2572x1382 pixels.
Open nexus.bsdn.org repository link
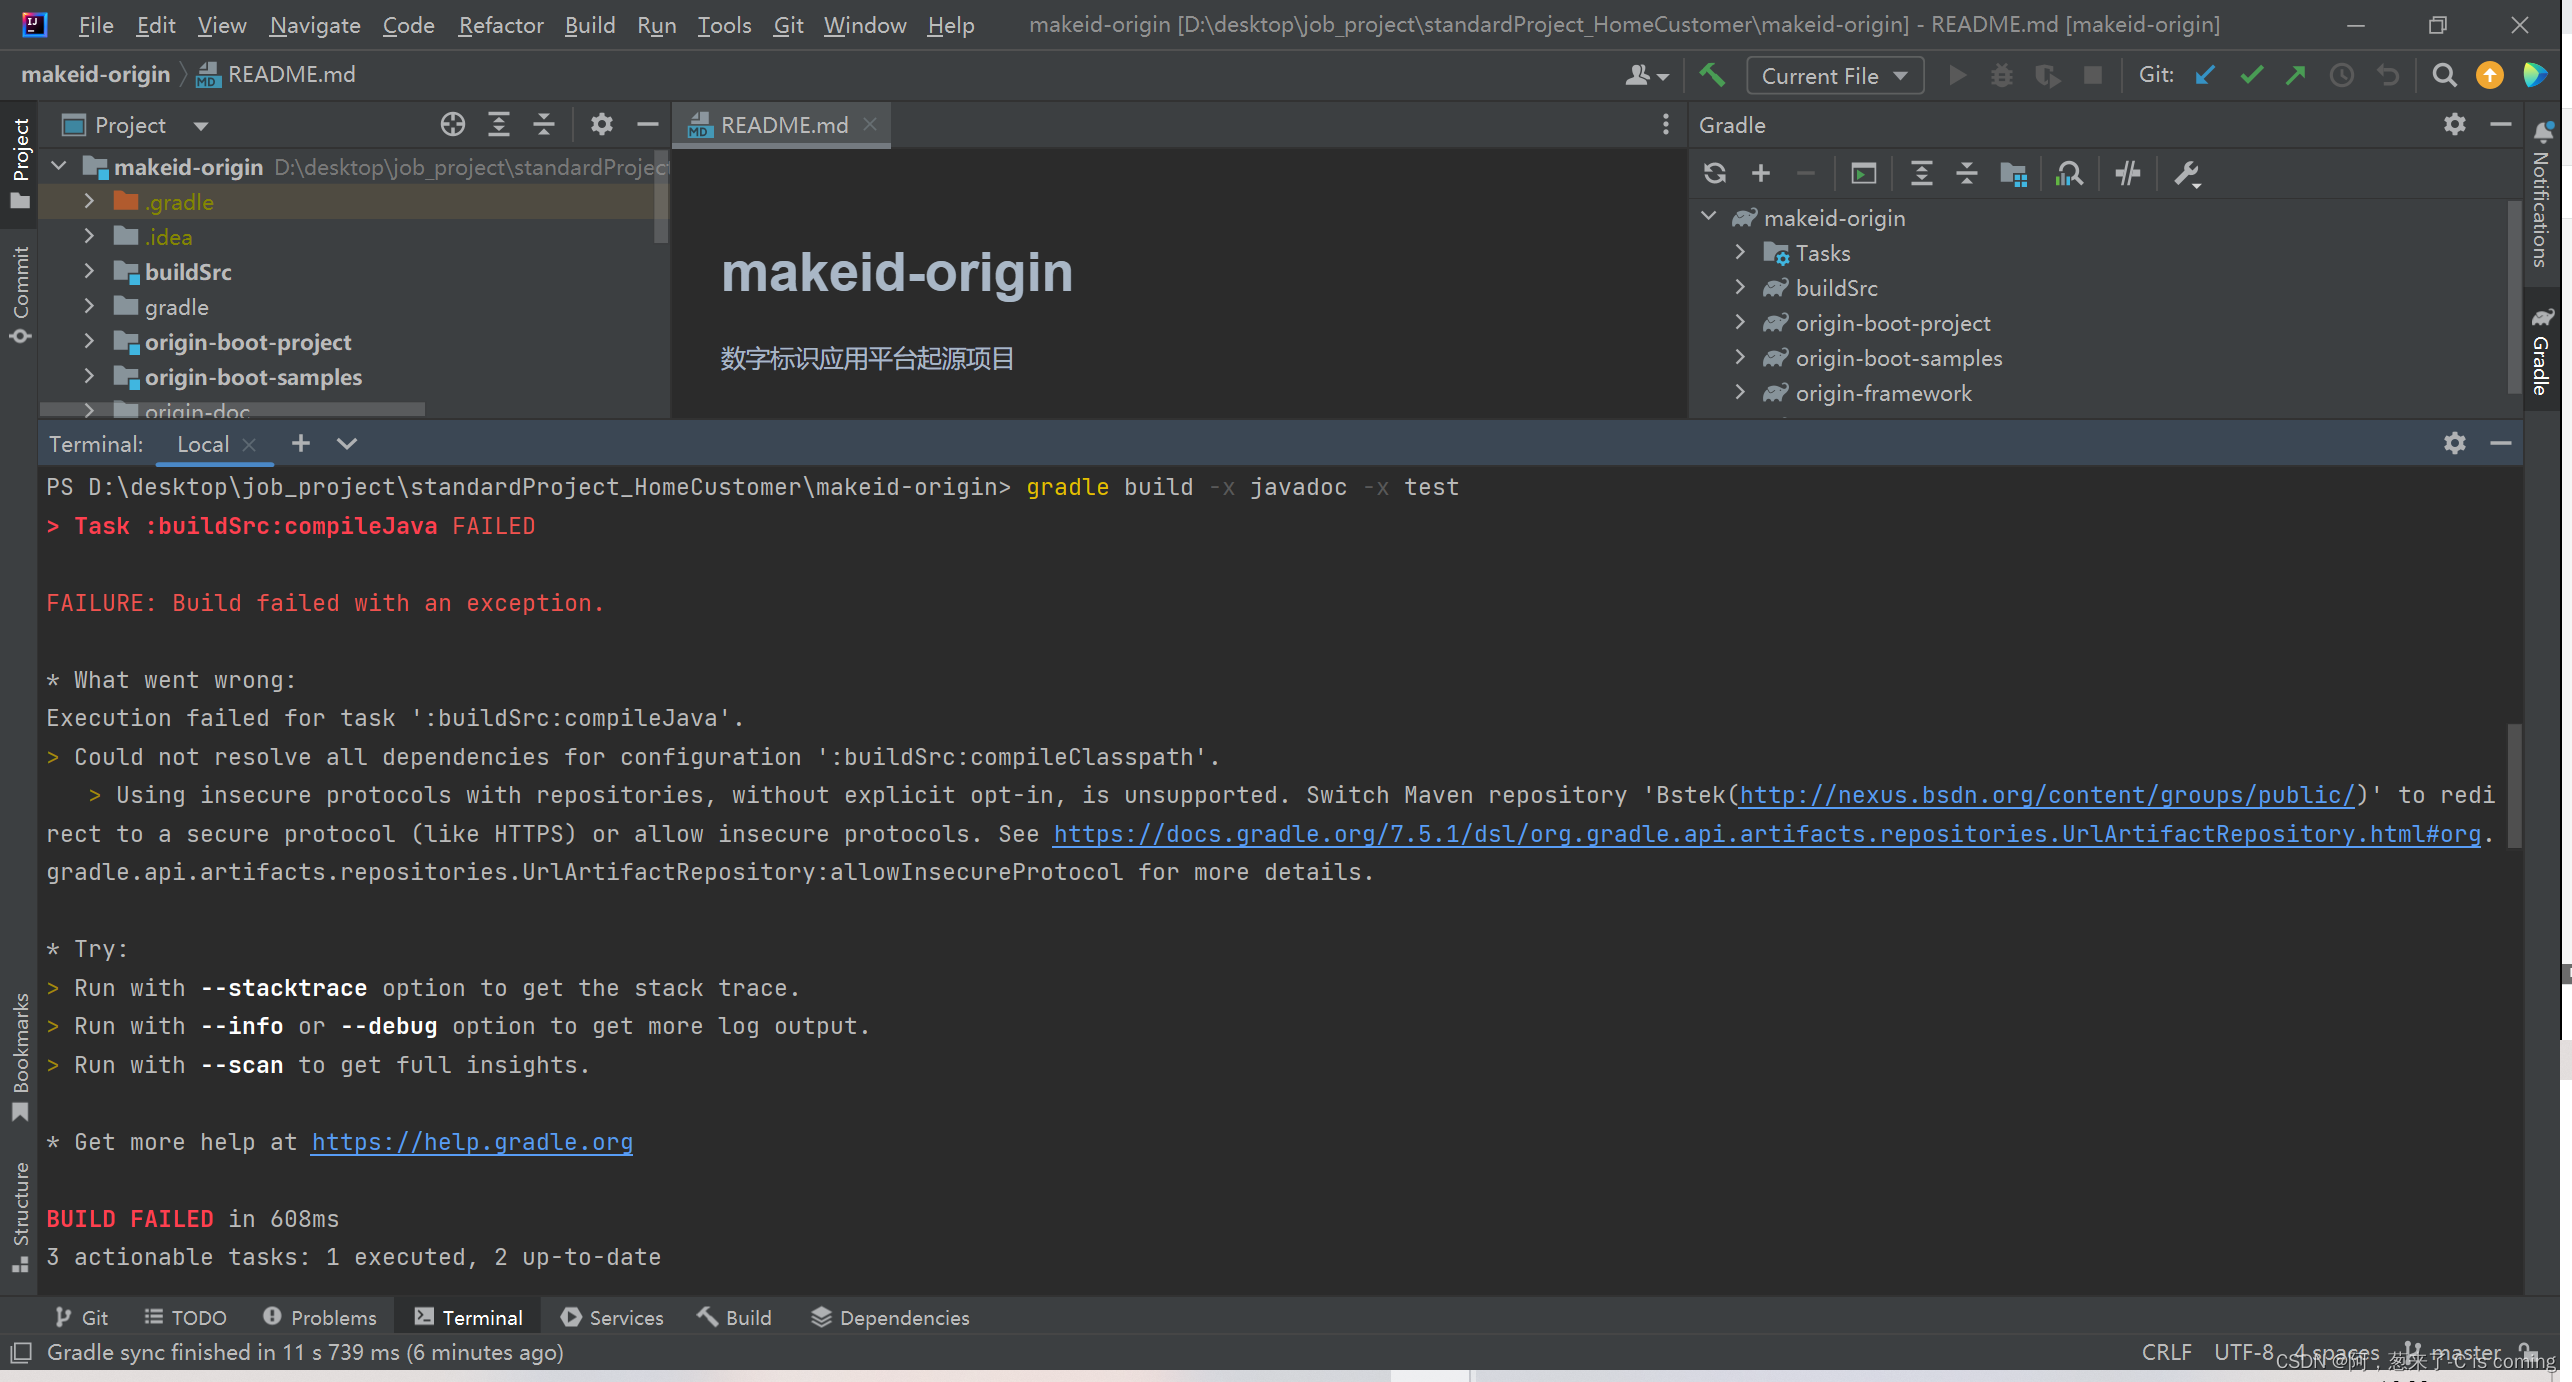coord(2047,795)
